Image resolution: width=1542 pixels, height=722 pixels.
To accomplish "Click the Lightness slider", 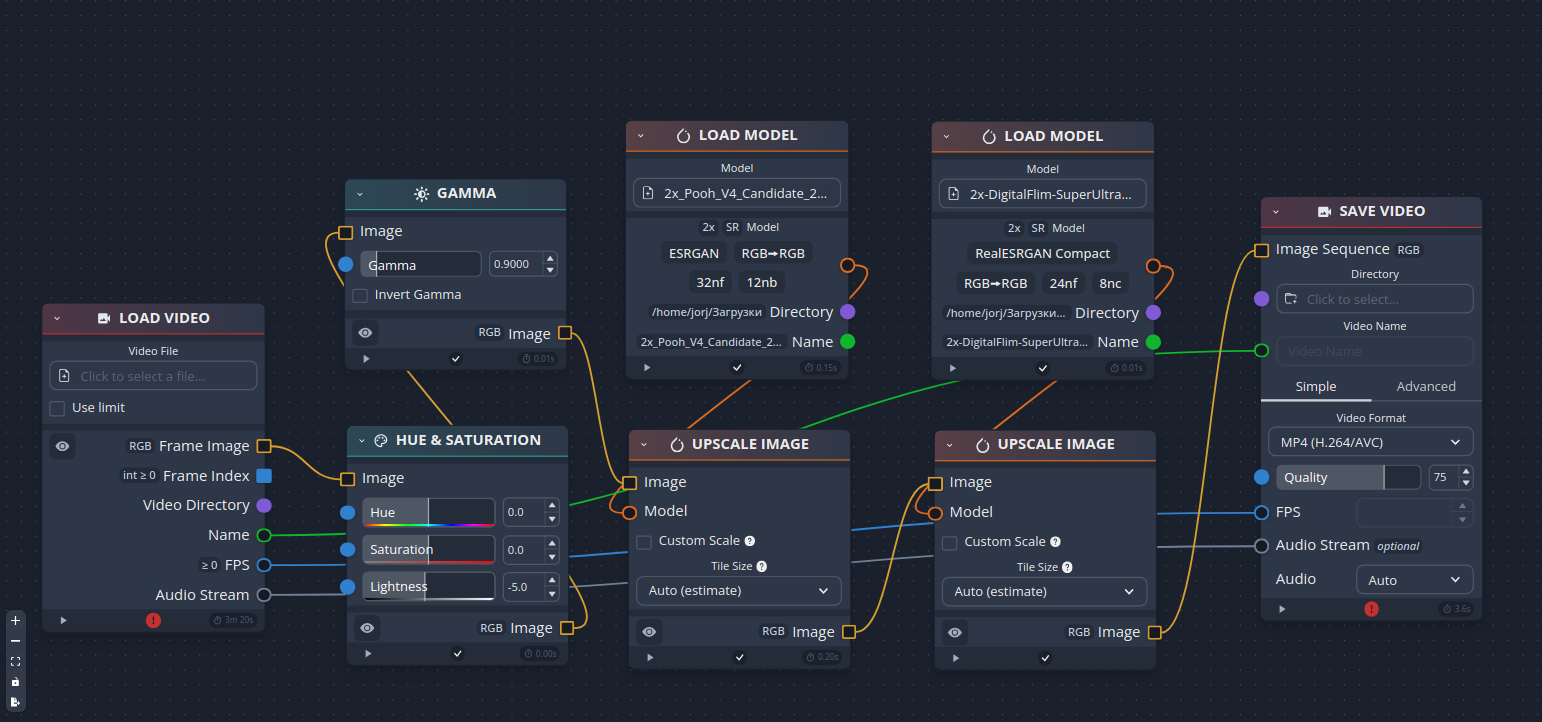I will tap(428, 586).
